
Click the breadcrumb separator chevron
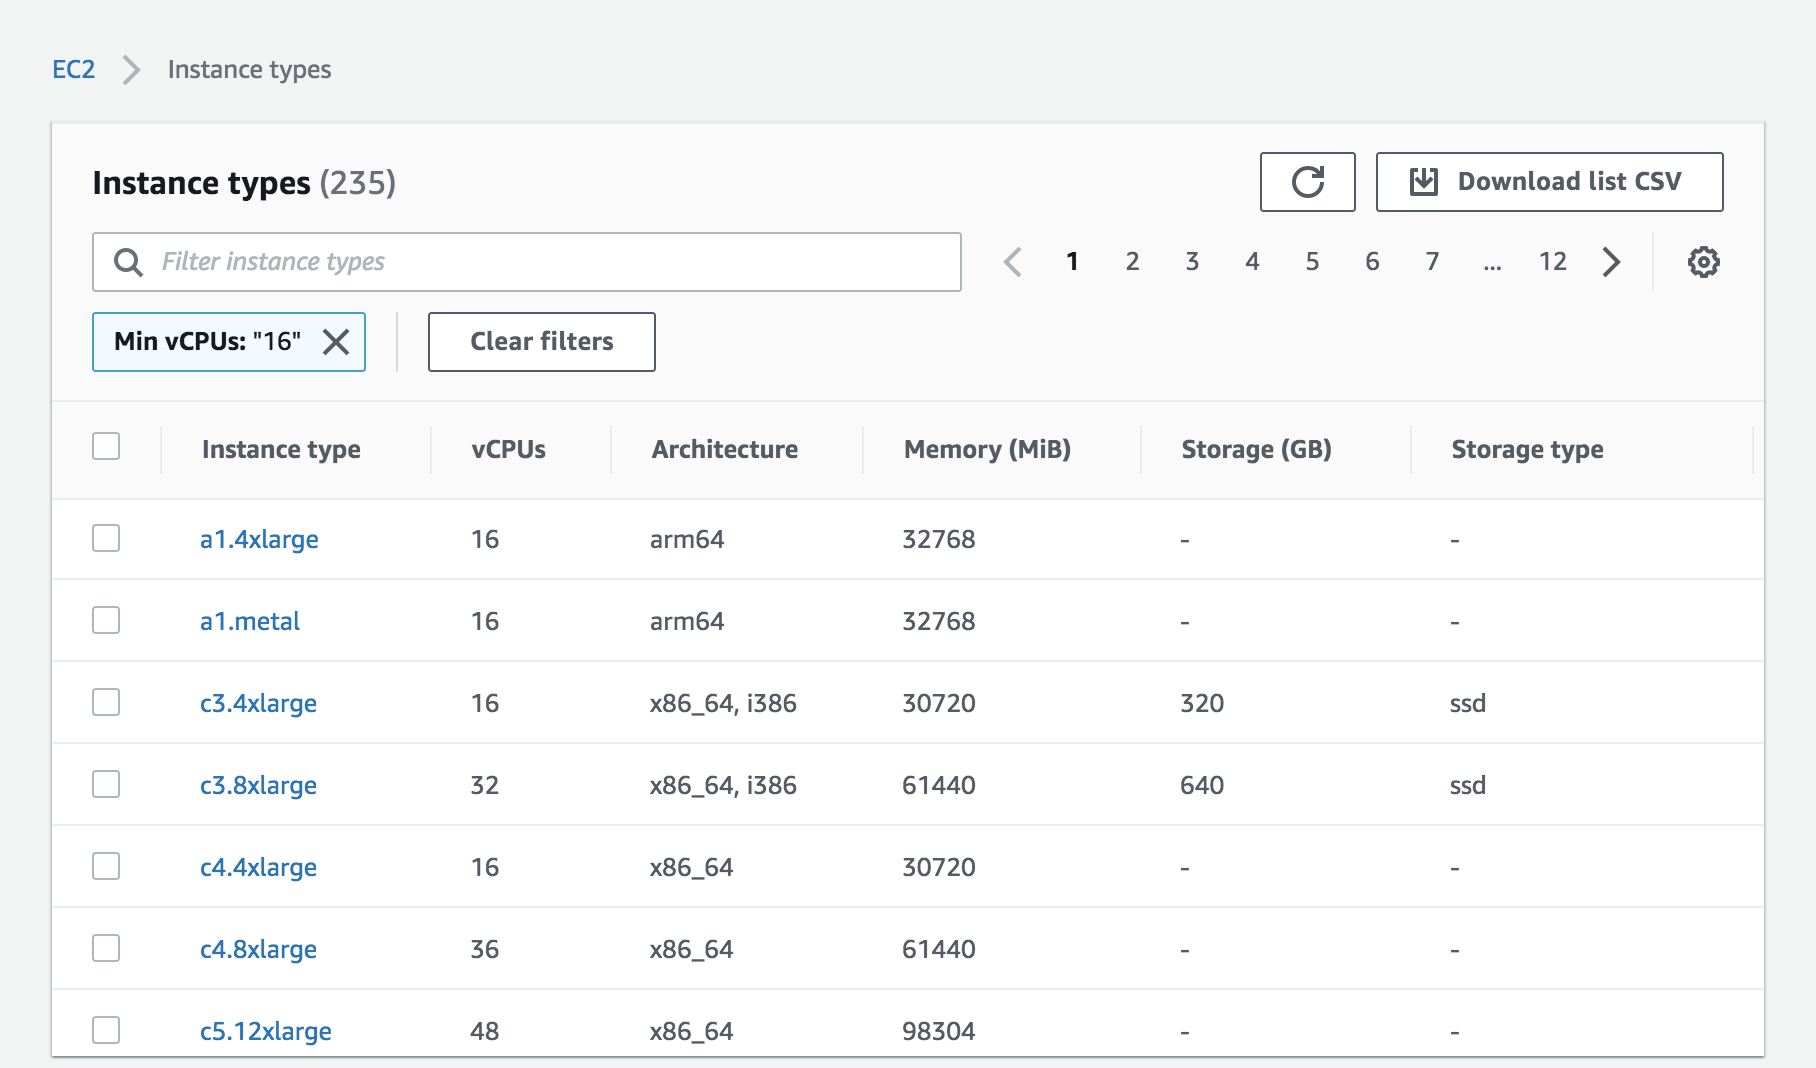(x=131, y=70)
